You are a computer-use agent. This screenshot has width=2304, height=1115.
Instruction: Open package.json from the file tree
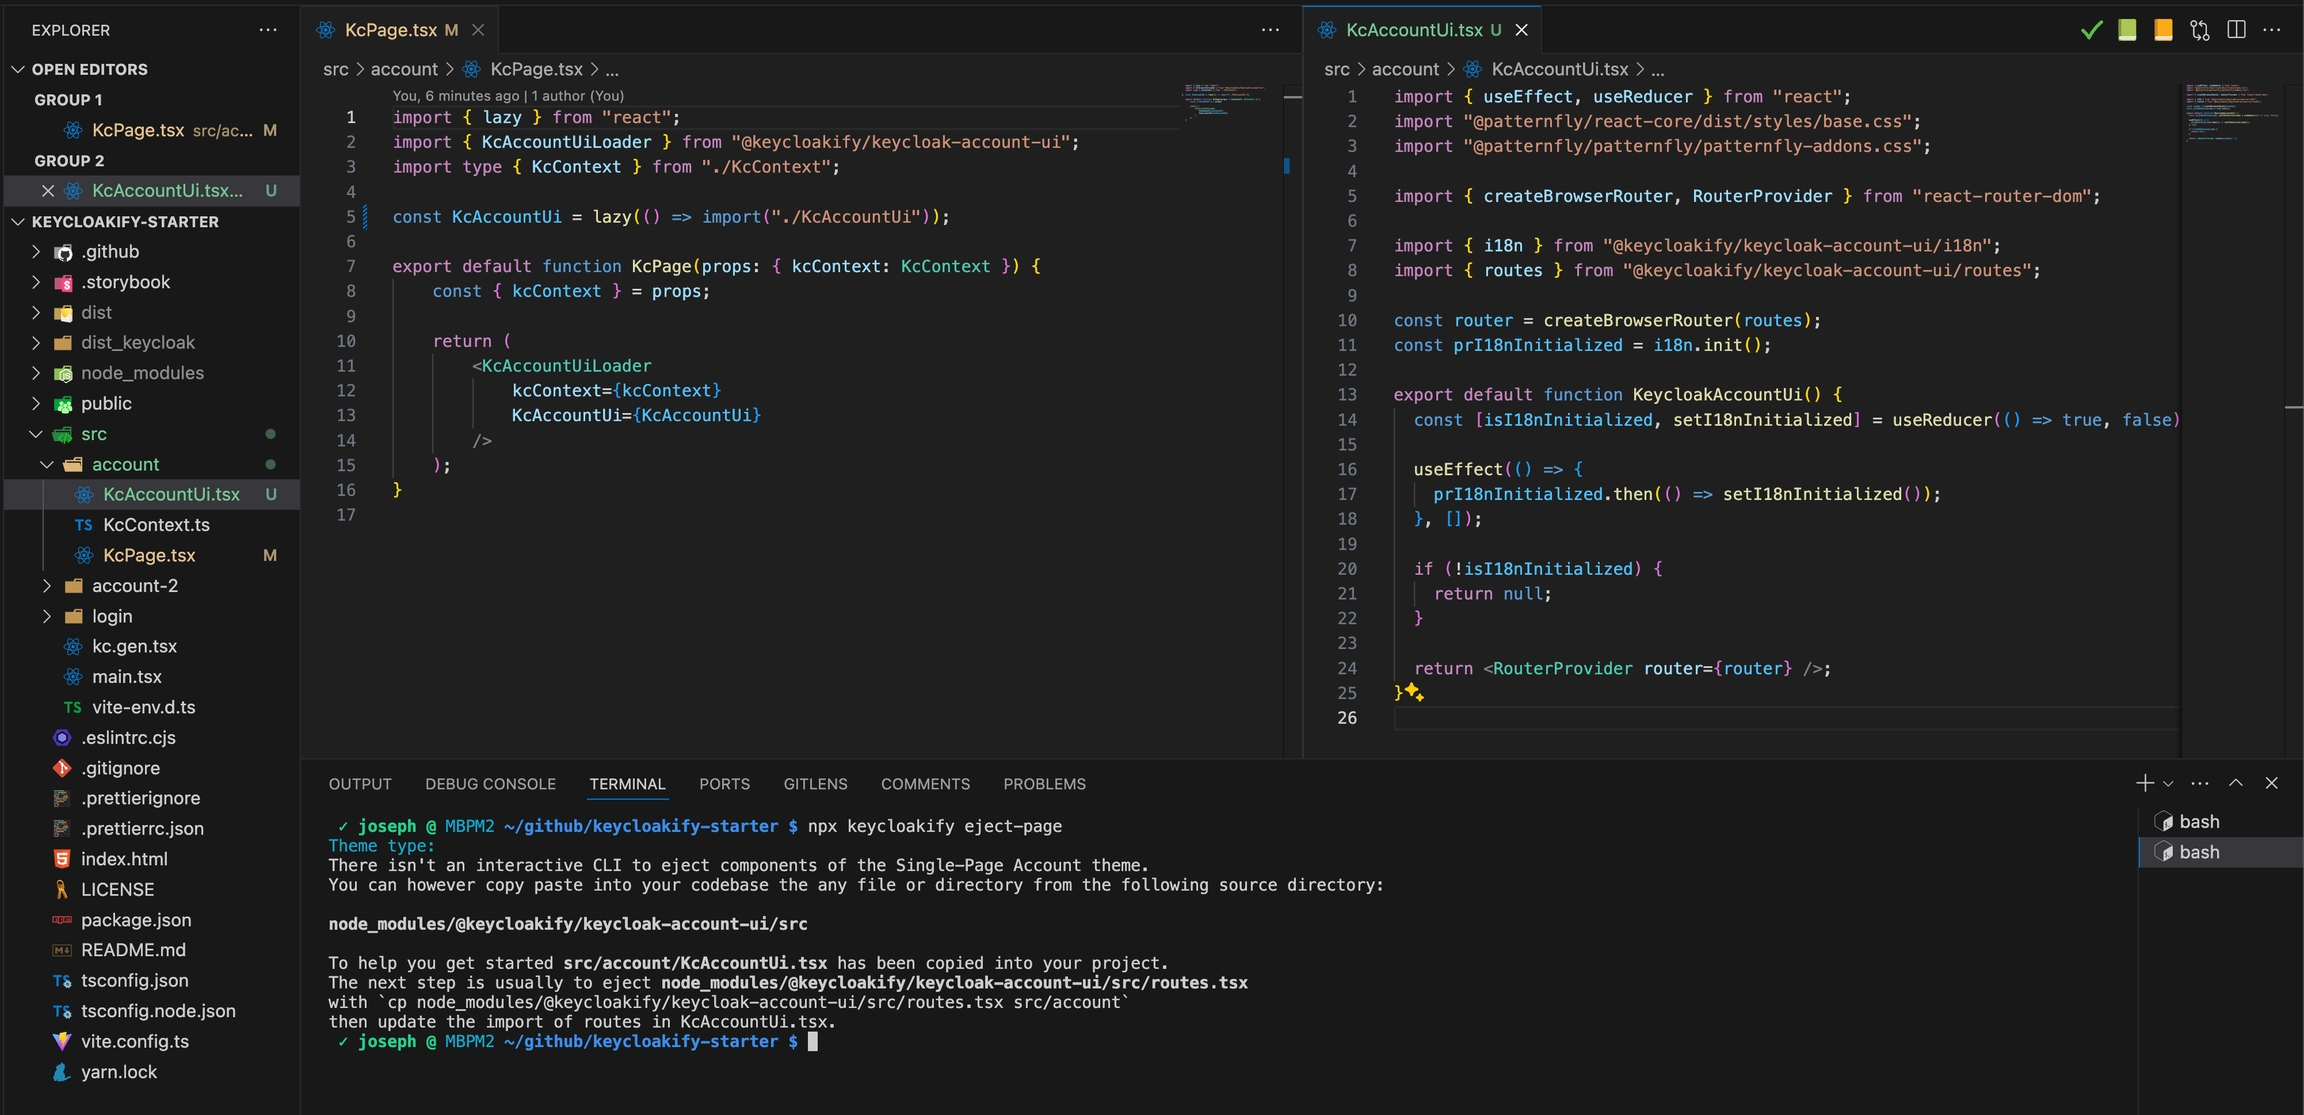tap(136, 920)
